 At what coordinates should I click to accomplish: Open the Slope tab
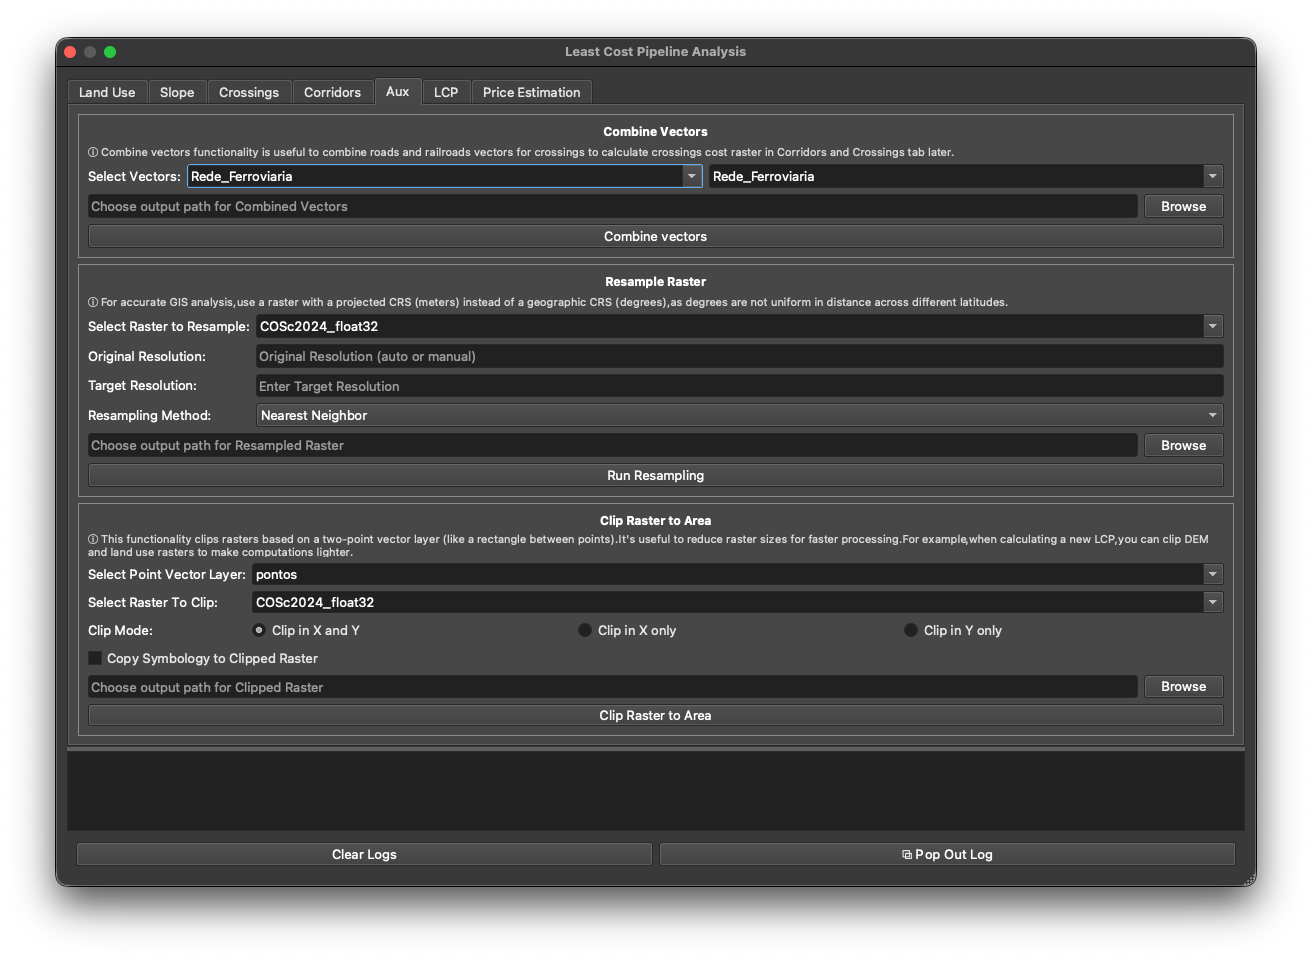tap(177, 92)
